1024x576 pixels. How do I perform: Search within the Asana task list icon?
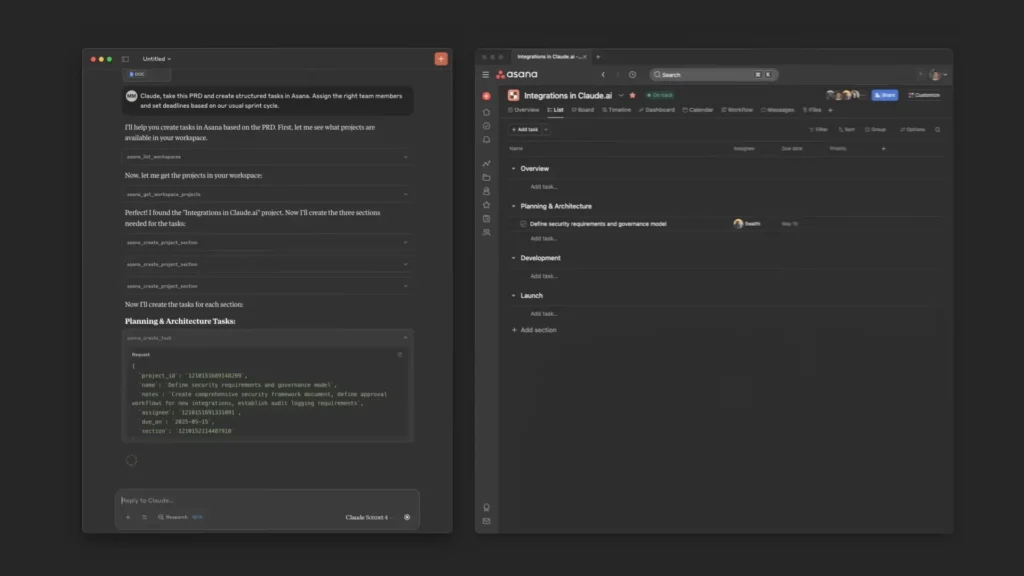938,129
